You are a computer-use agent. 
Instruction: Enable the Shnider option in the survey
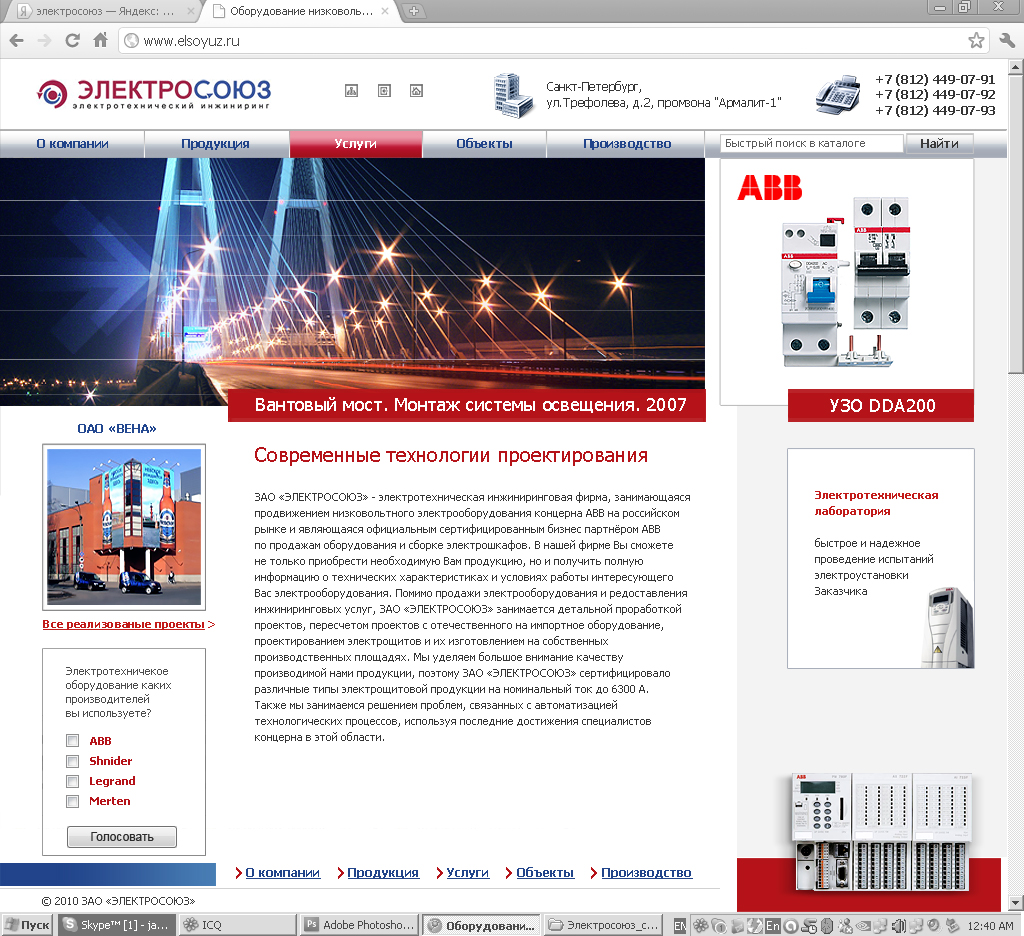[72, 761]
